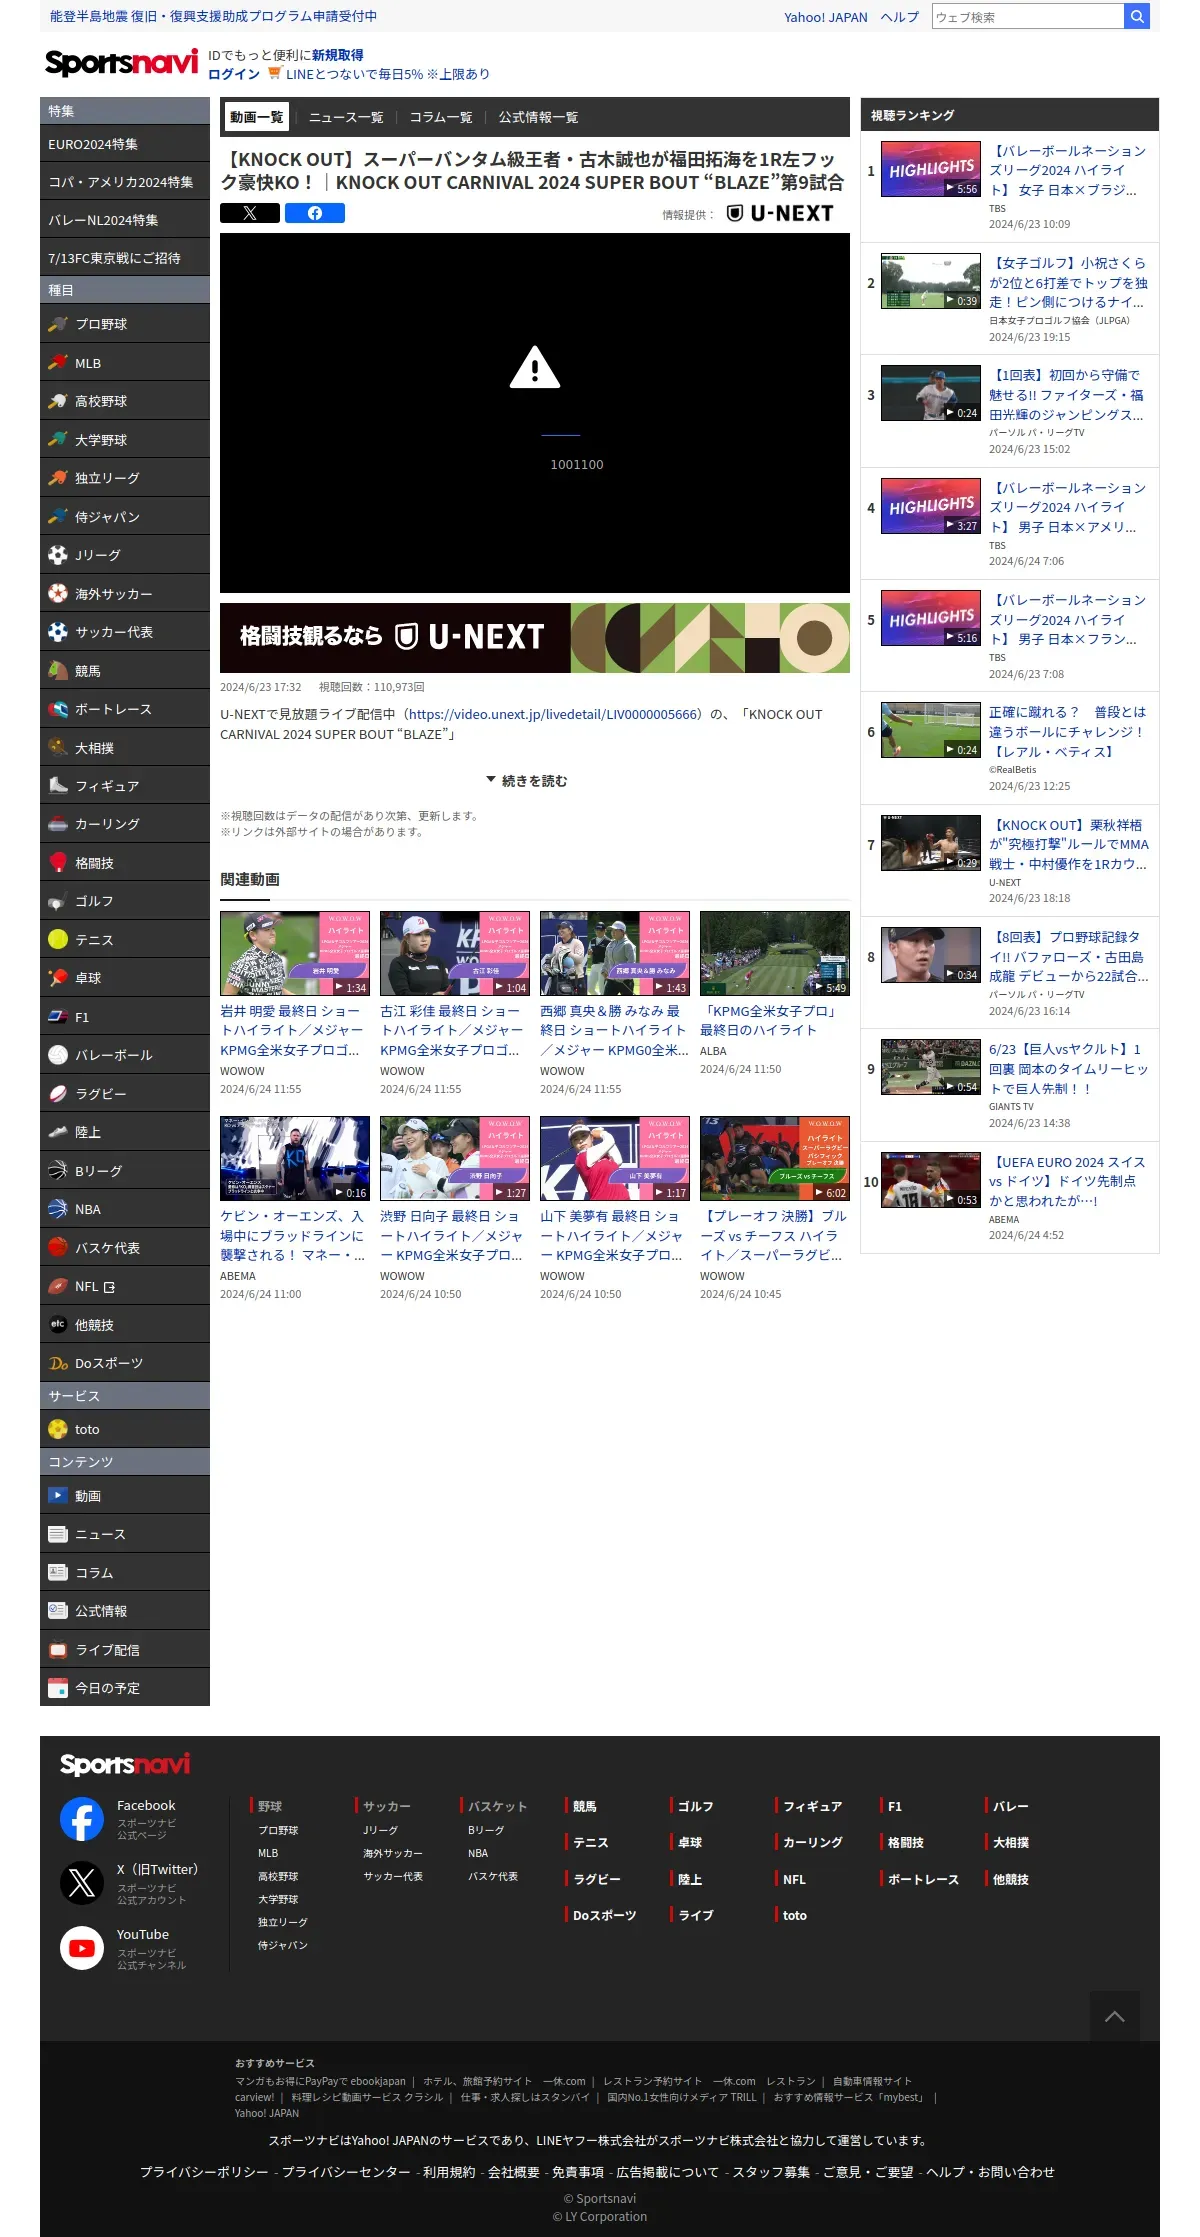Switch to ニュース一覧 tab
The height and width of the screenshot is (2237, 1200).
point(346,117)
